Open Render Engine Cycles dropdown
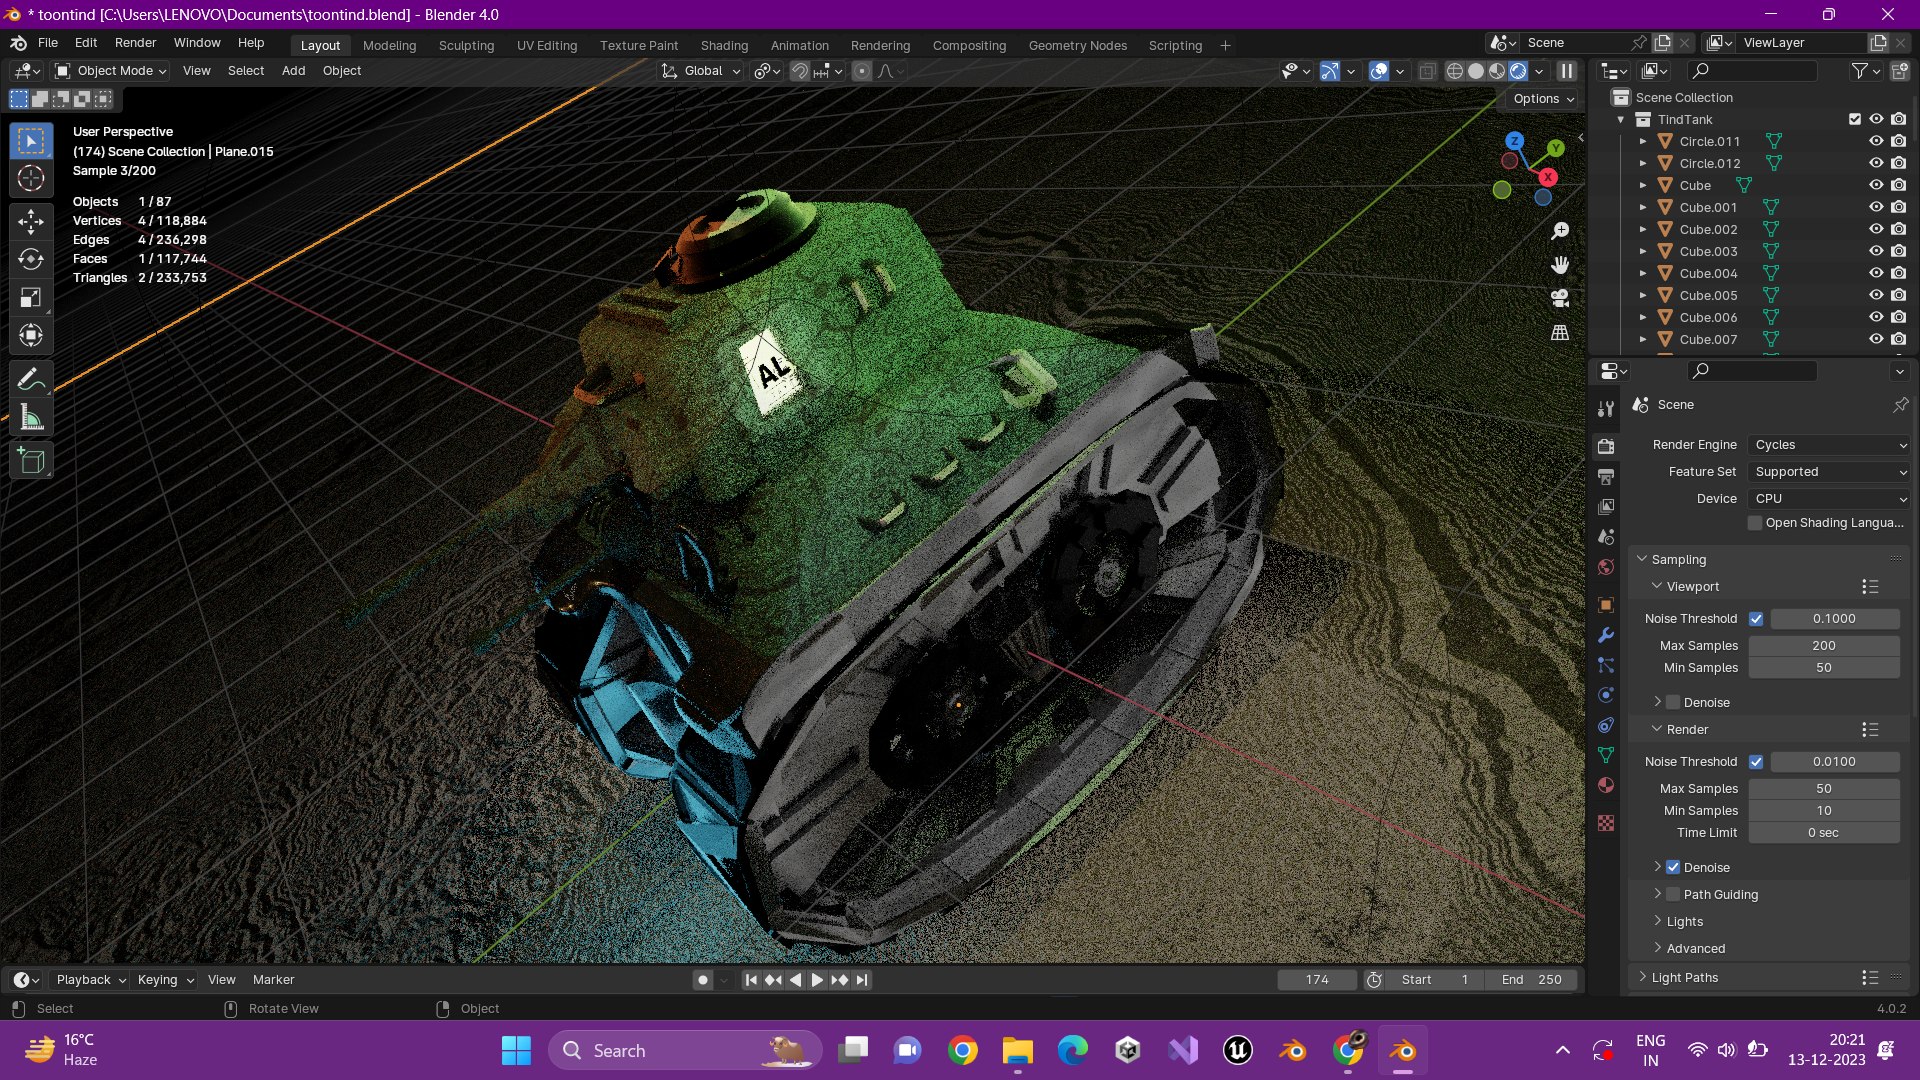The width and height of the screenshot is (1920, 1080). click(1829, 445)
